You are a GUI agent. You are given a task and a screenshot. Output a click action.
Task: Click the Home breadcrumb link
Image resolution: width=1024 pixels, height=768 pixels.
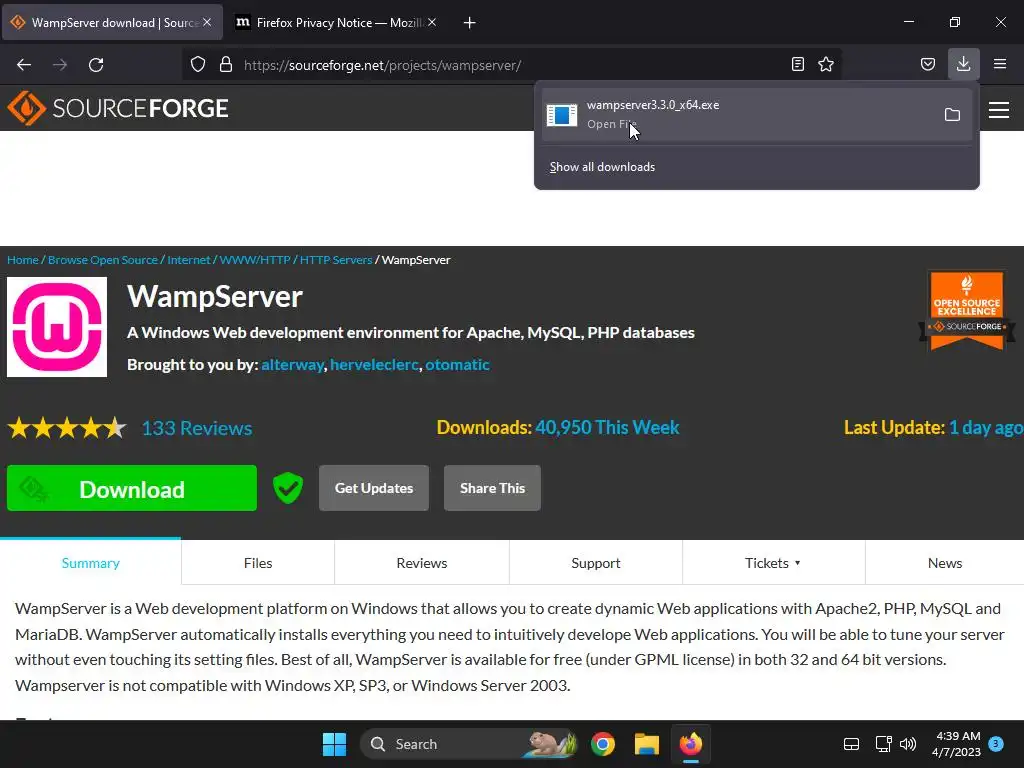click(23, 260)
